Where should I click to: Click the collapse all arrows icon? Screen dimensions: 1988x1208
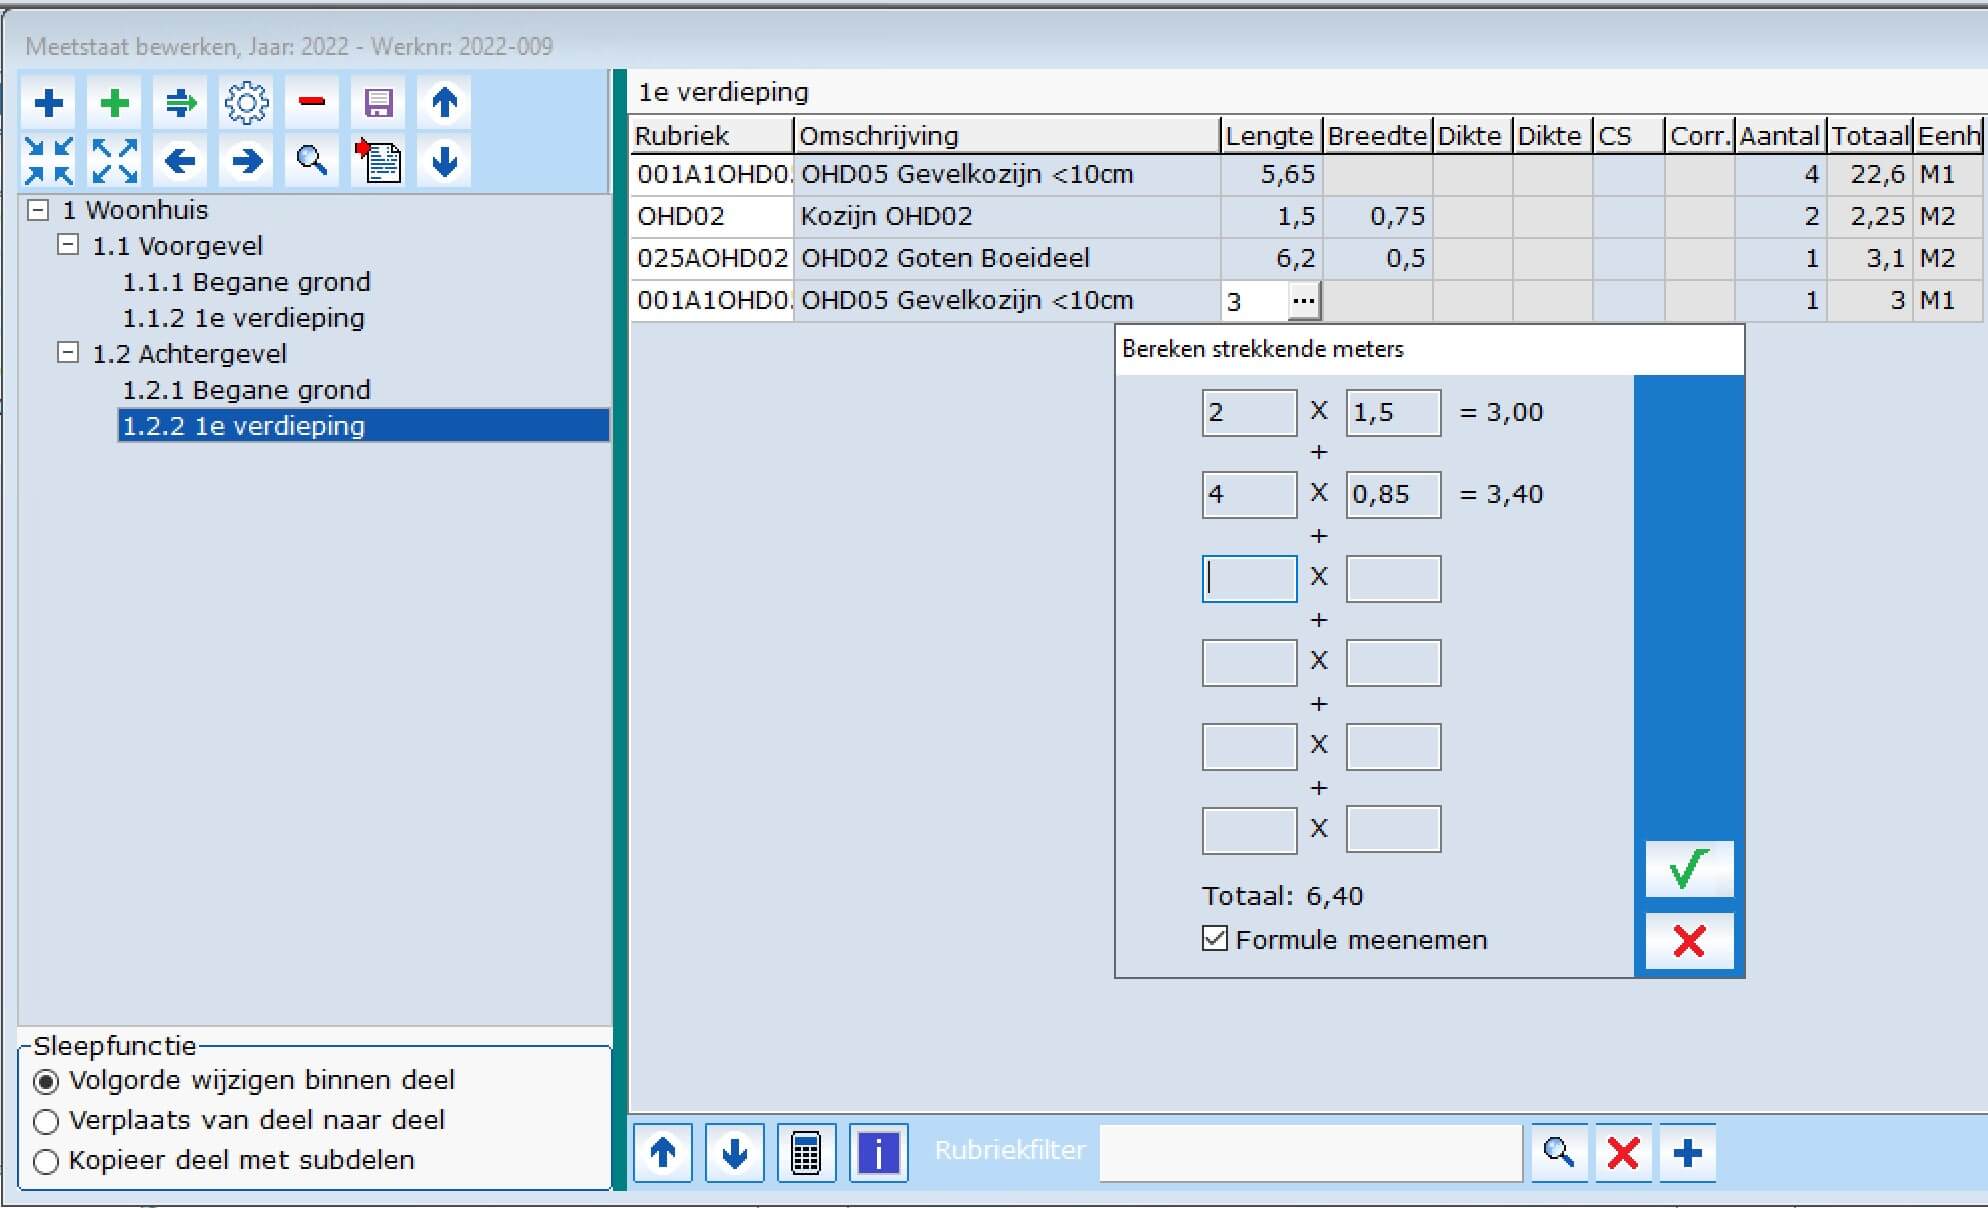tap(49, 161)
